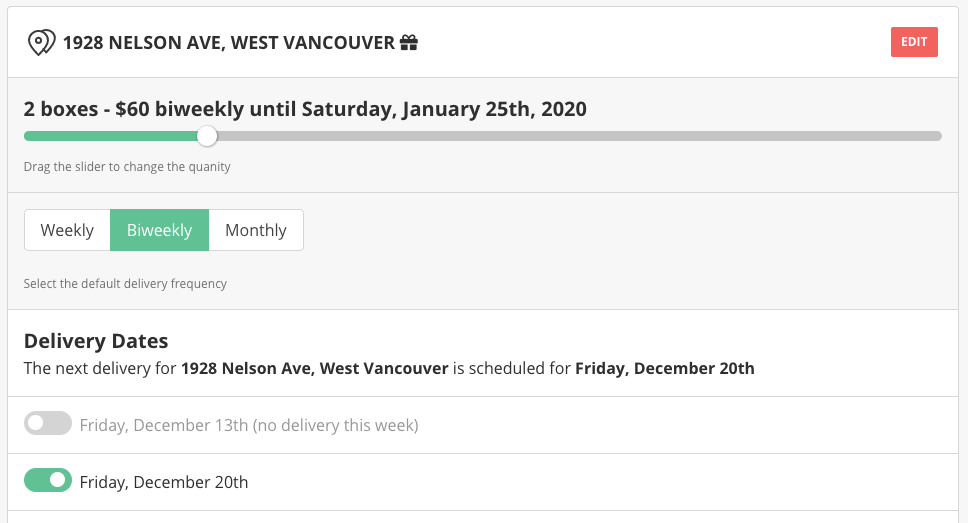Click the 1928 NELSON AVE, WEST VANCOUVER heading
Image resolution: width=968 pixels, height=523 pixels.
[229, 43]
